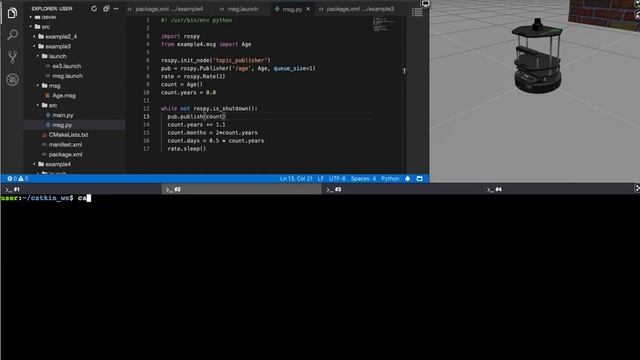Open Explorer more actions ellipsis
Screen dimensions: 640x360
pos(116,9)
